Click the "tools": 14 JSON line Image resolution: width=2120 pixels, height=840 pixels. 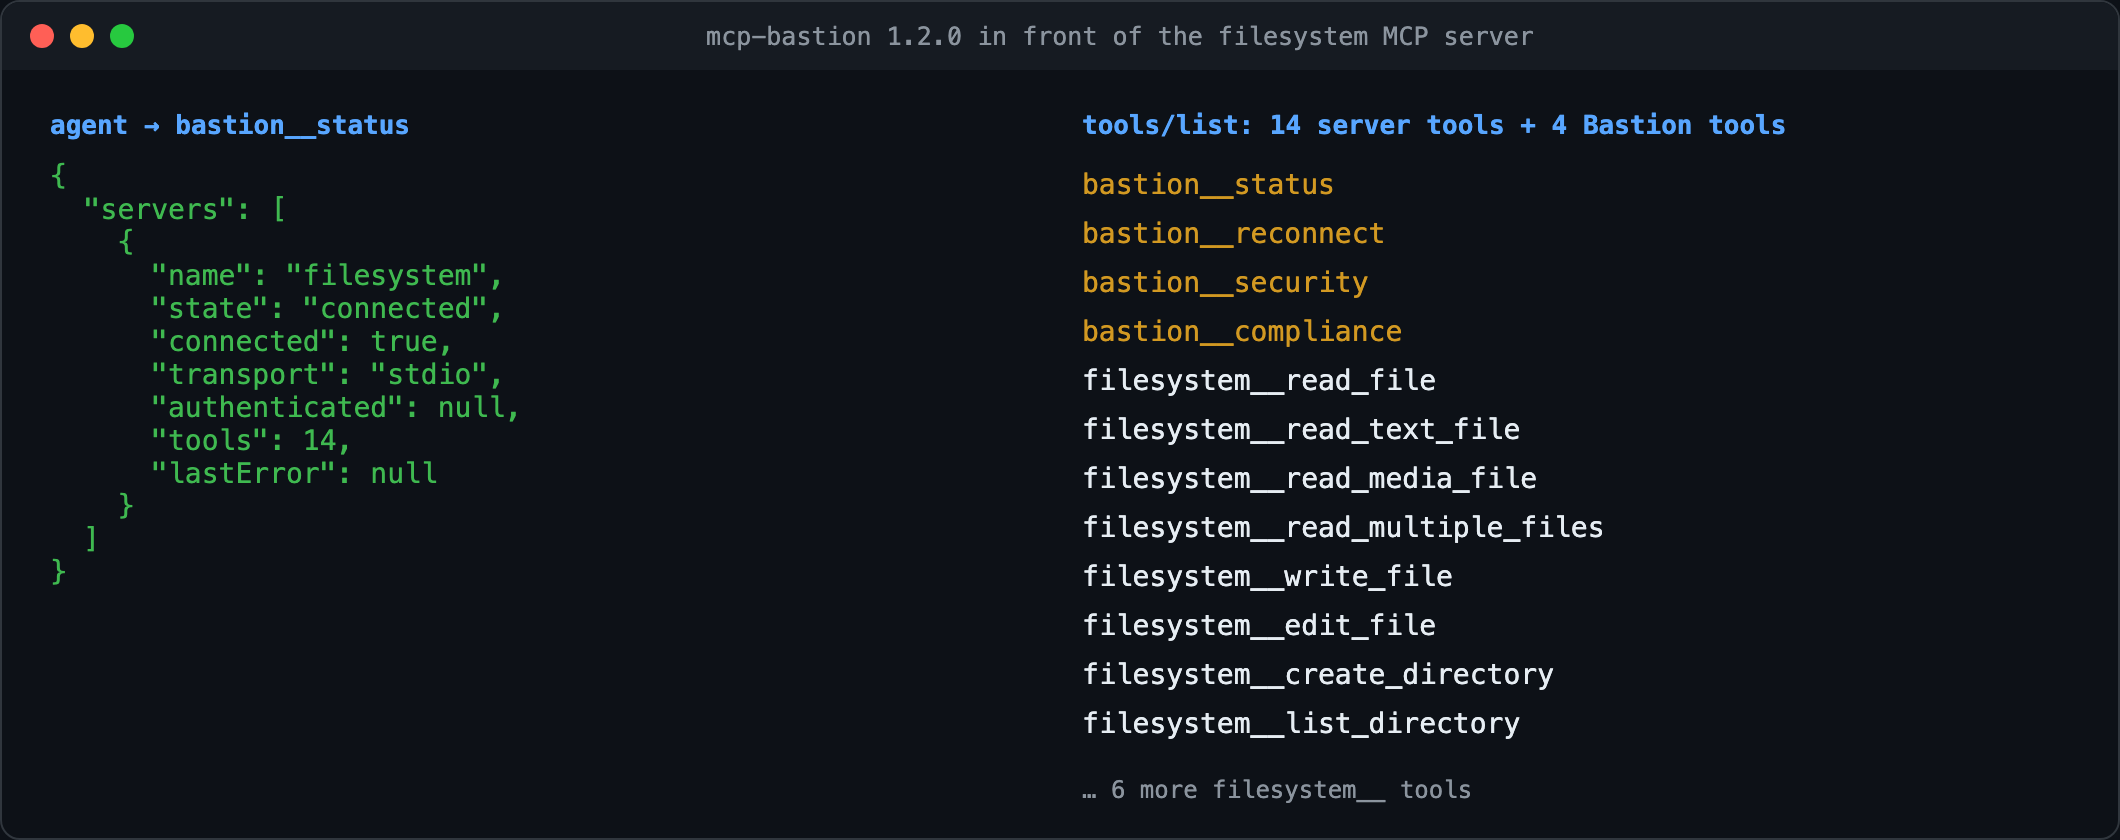[251, 441]
